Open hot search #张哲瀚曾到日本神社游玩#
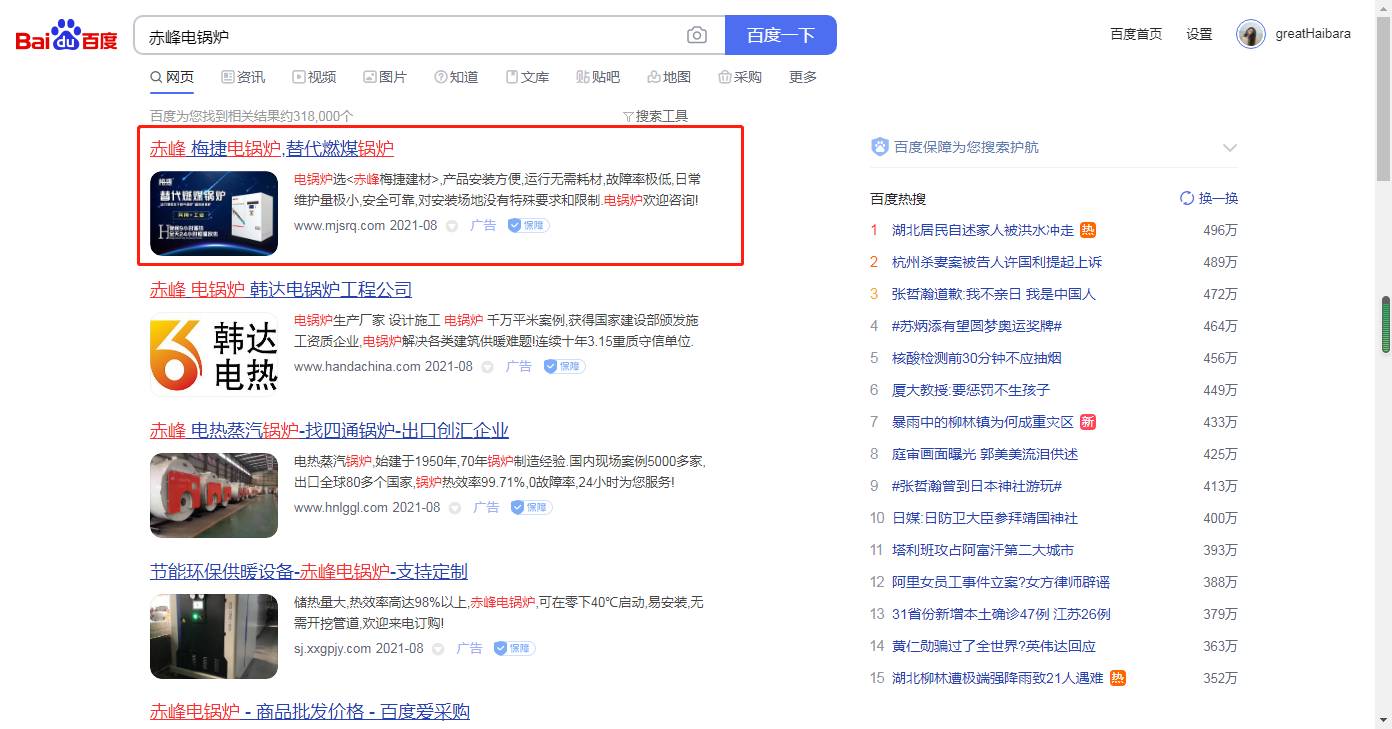The image size is (1392, 729). (977, 486)
